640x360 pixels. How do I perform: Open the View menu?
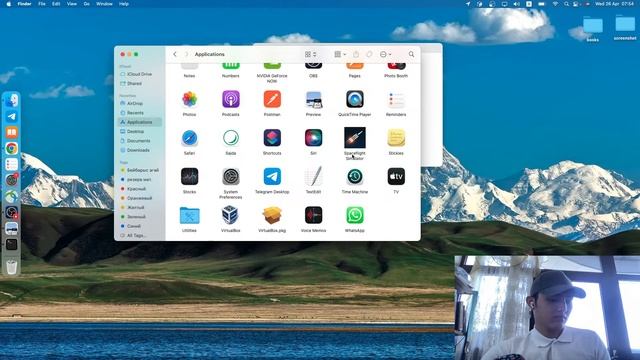(72, 4)
